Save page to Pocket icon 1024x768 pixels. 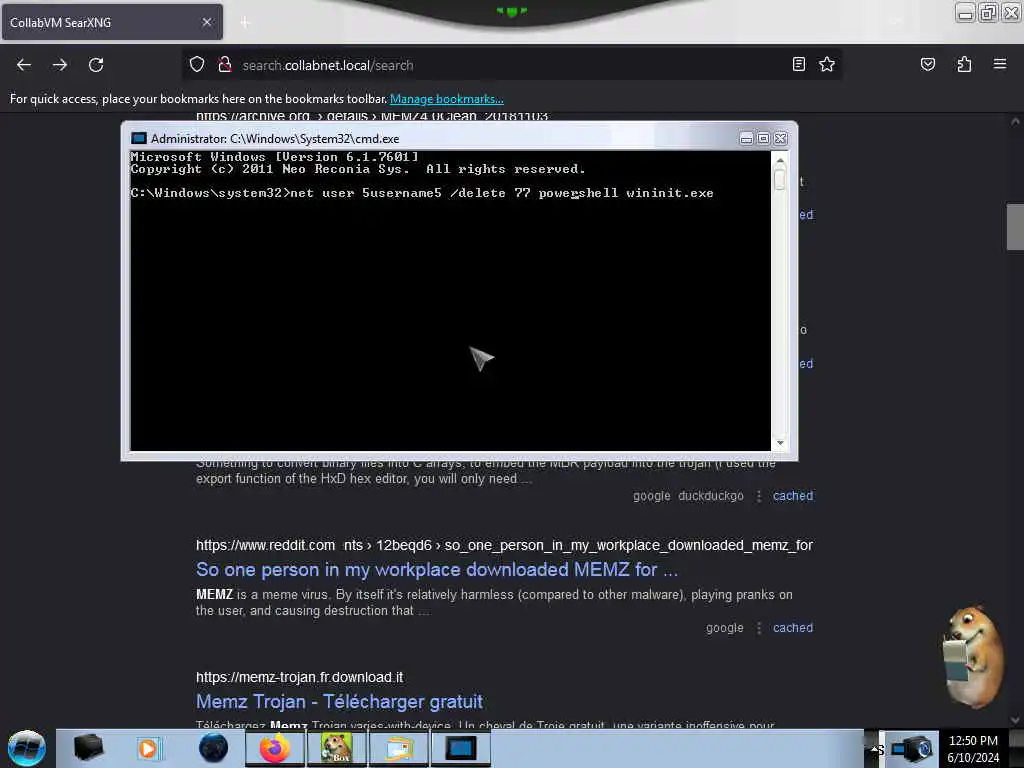tap(927, 64)
